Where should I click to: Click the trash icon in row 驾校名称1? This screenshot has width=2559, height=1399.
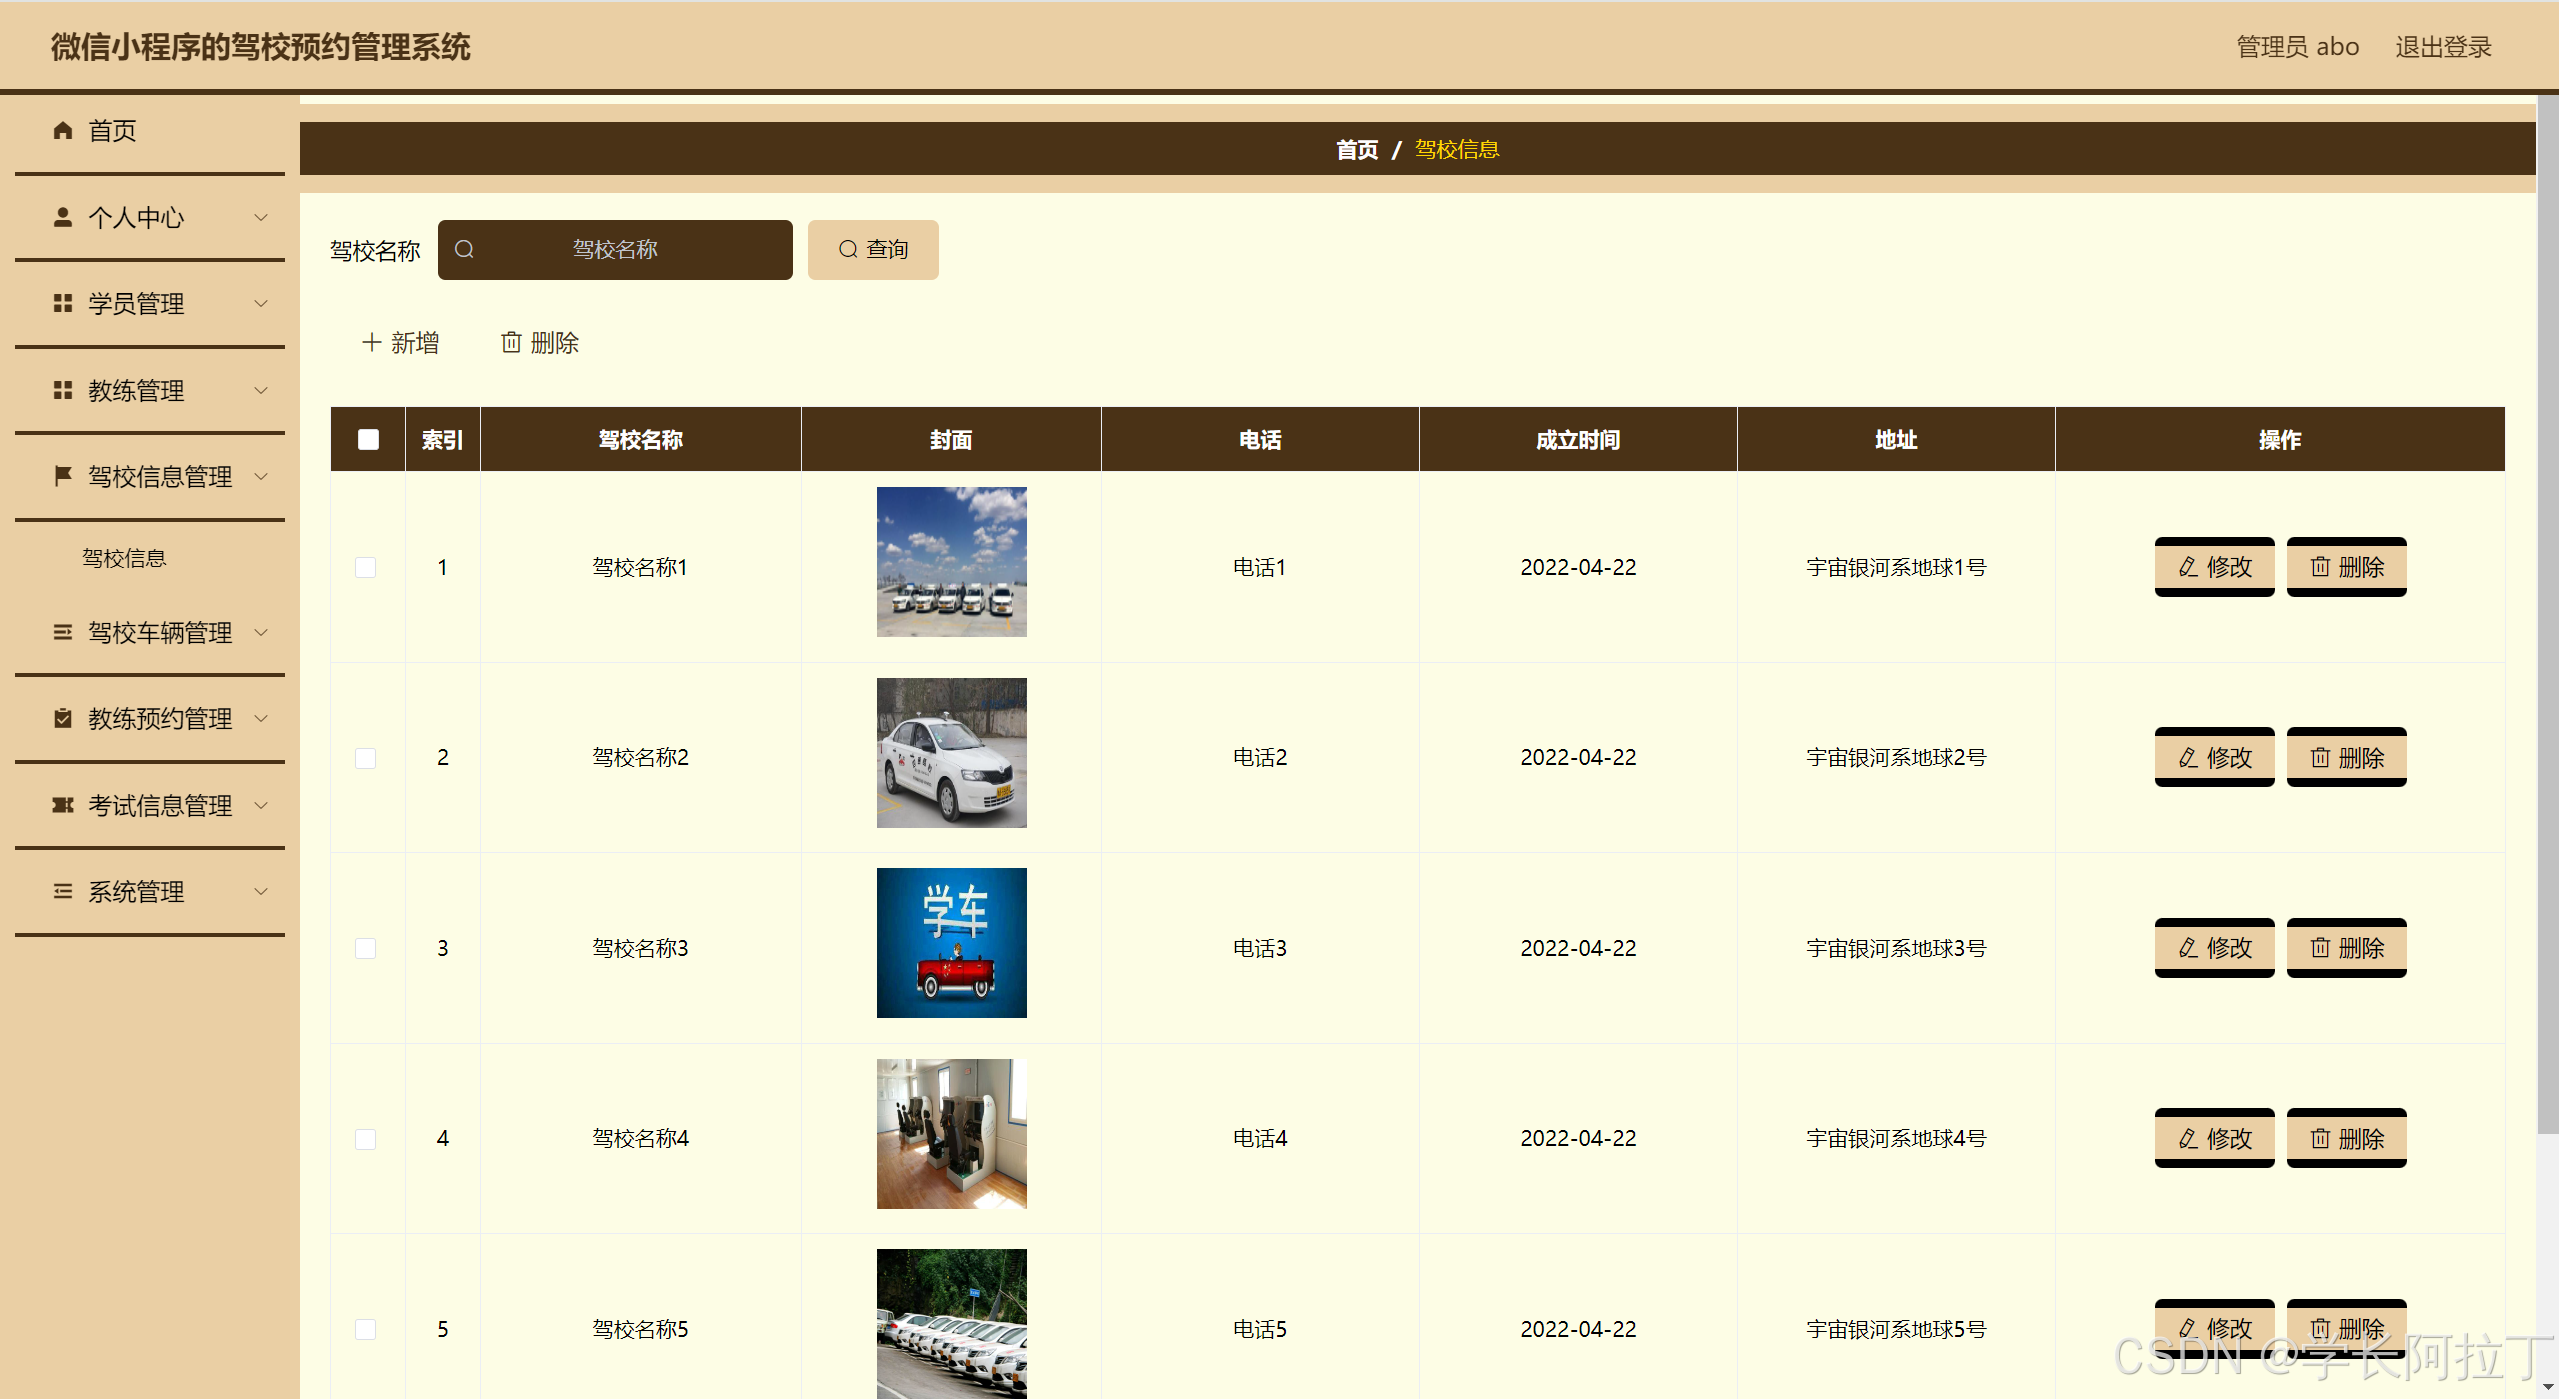2320,567
